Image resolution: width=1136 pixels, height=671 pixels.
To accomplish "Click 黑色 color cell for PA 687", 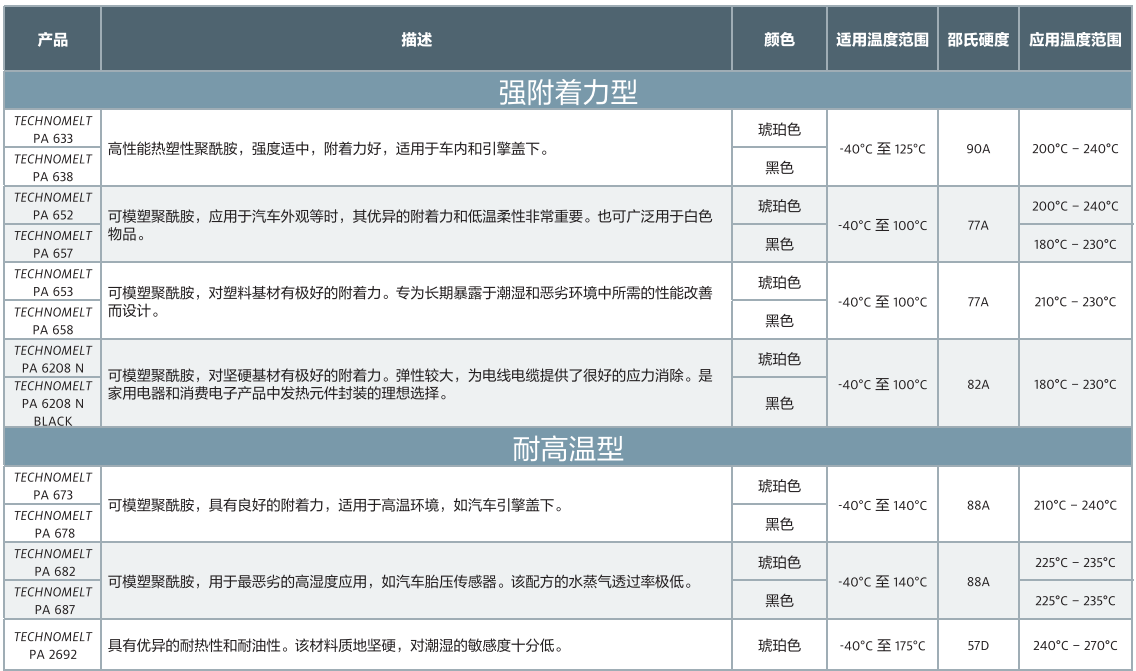I will tap(780, 601).
